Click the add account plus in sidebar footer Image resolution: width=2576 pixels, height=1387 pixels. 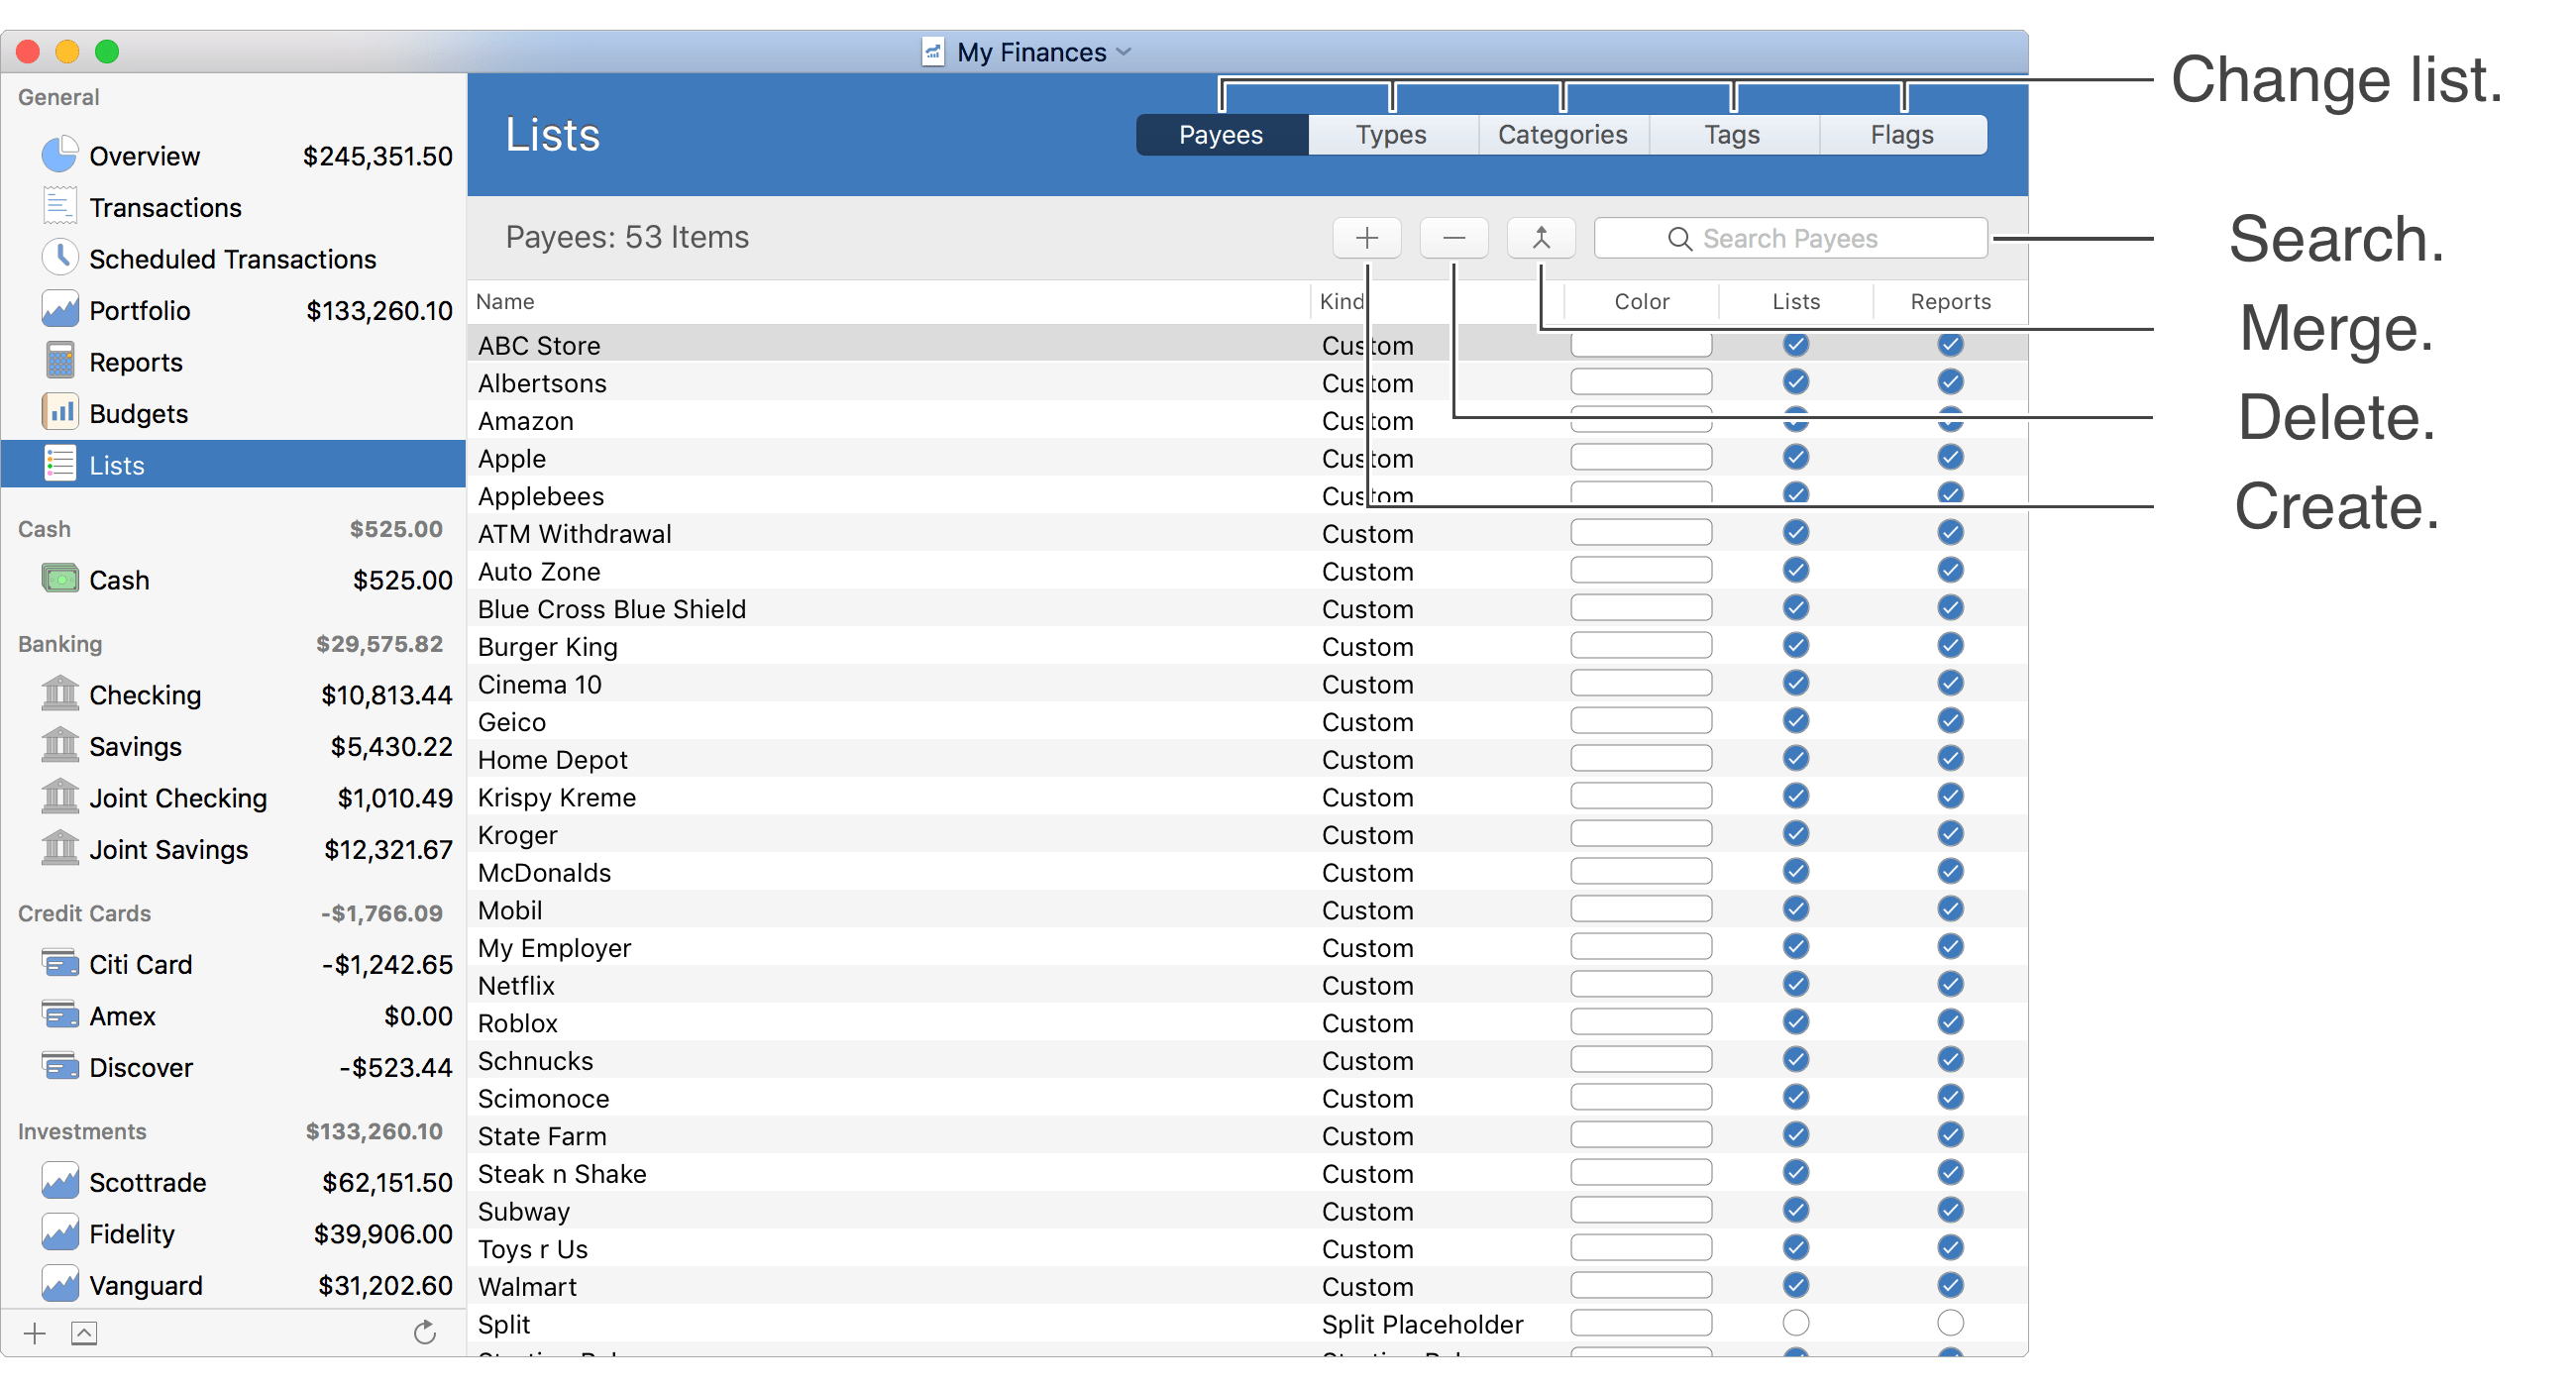tap(35, 1333)
